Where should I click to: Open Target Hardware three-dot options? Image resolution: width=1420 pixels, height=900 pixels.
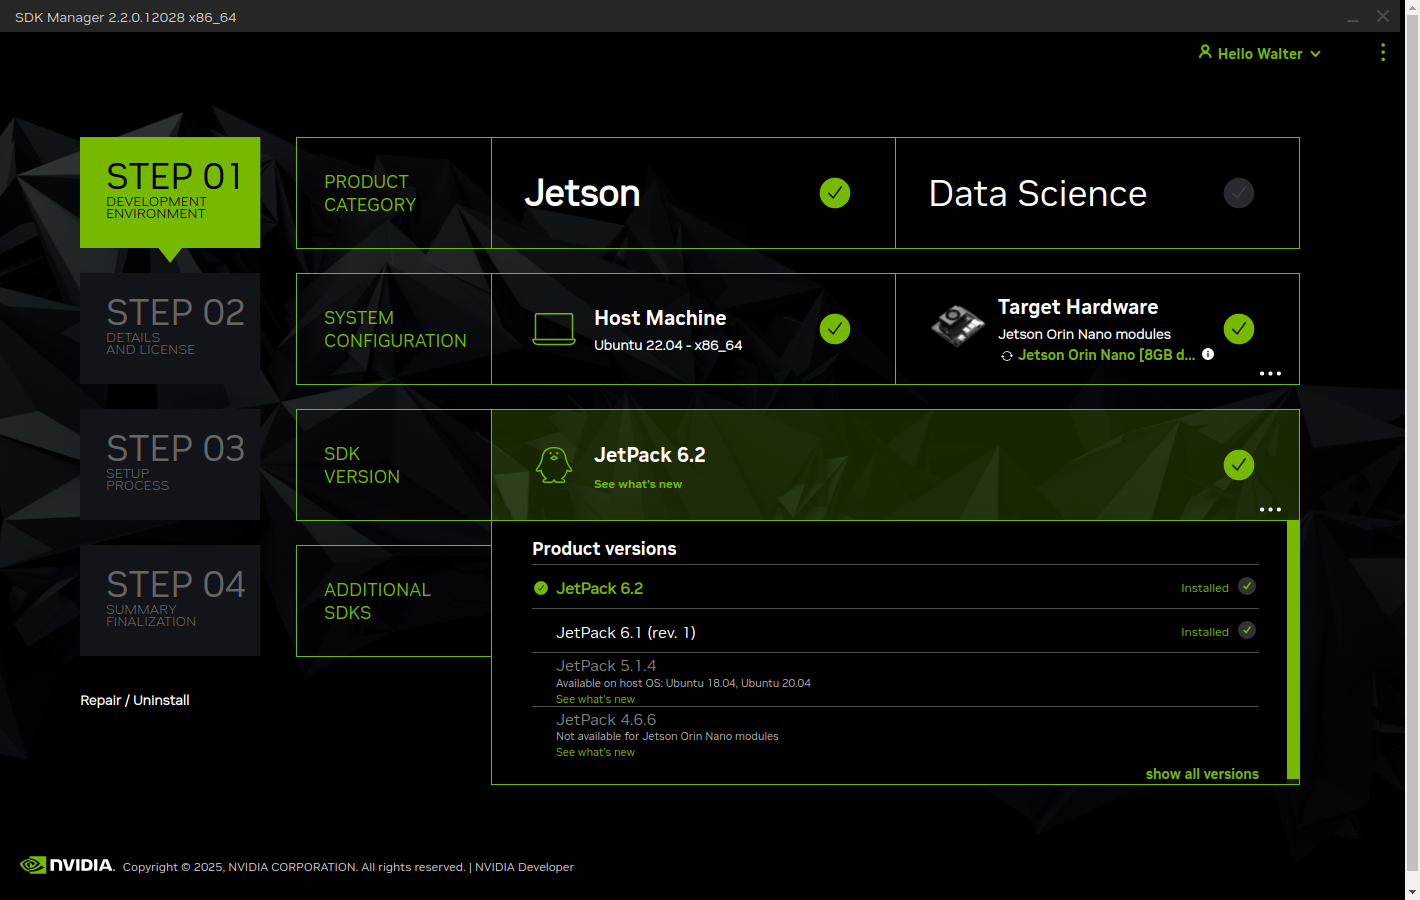pyautogui.click(x=1270, y=373)
